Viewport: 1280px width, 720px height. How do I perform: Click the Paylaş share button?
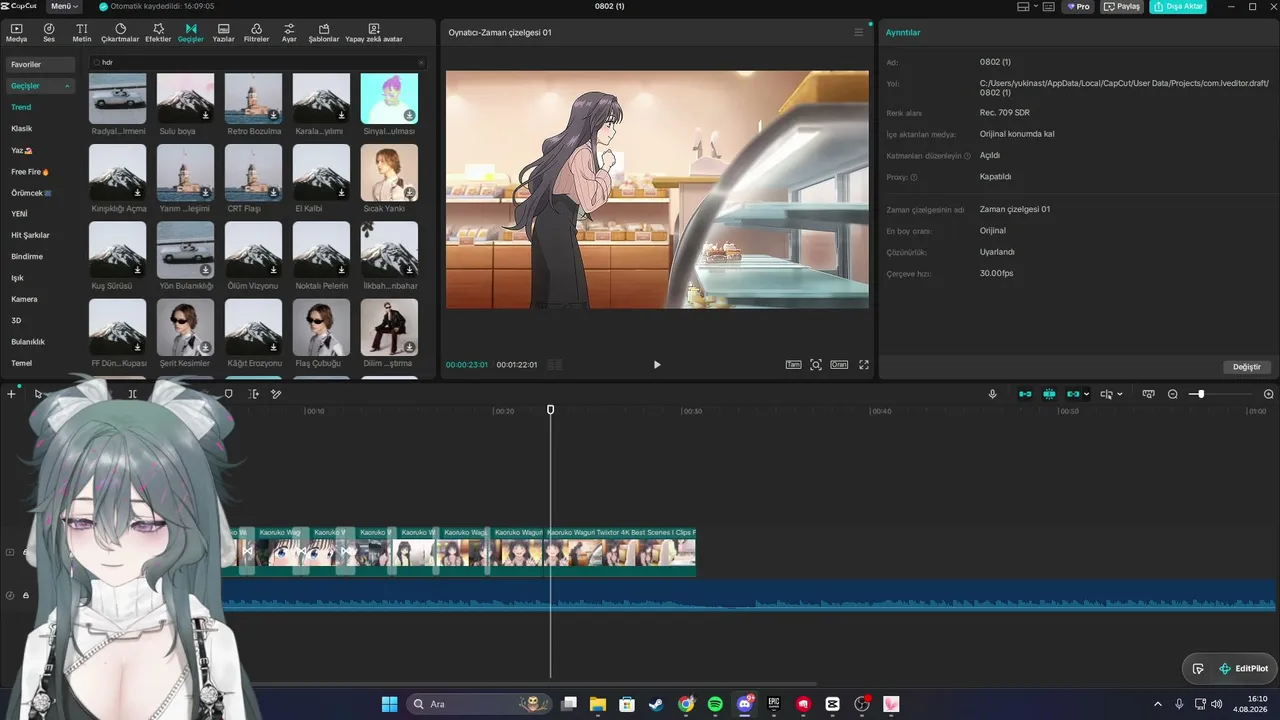[x=1123, y=6]
